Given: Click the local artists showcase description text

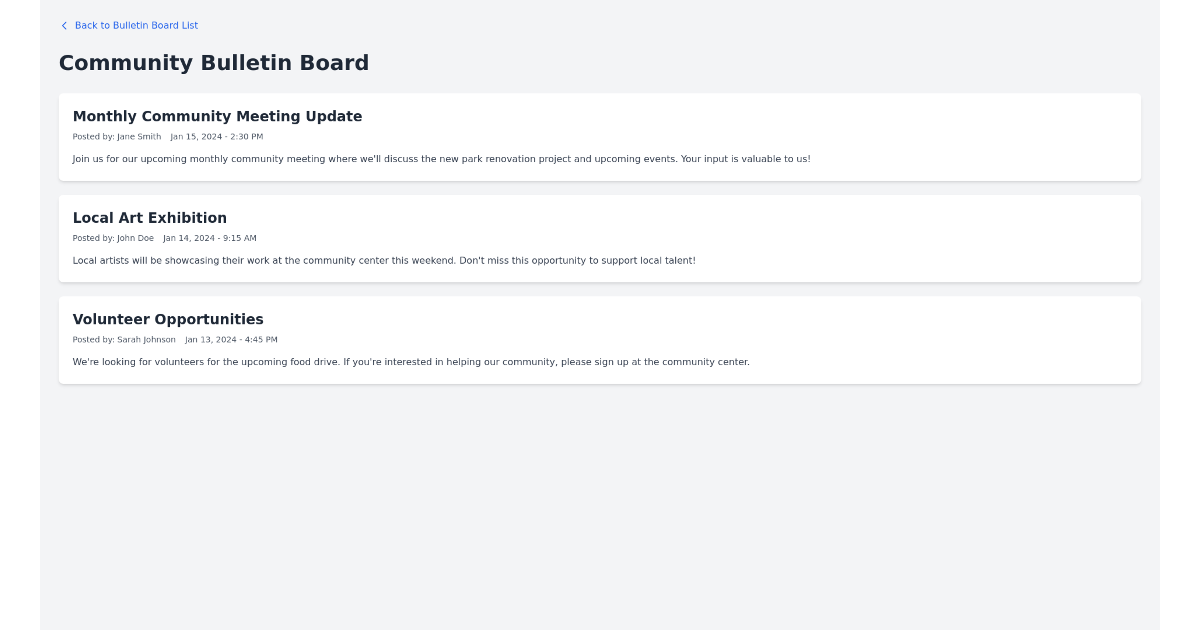Looking at the screenshot, I should [x=384, y=260].
